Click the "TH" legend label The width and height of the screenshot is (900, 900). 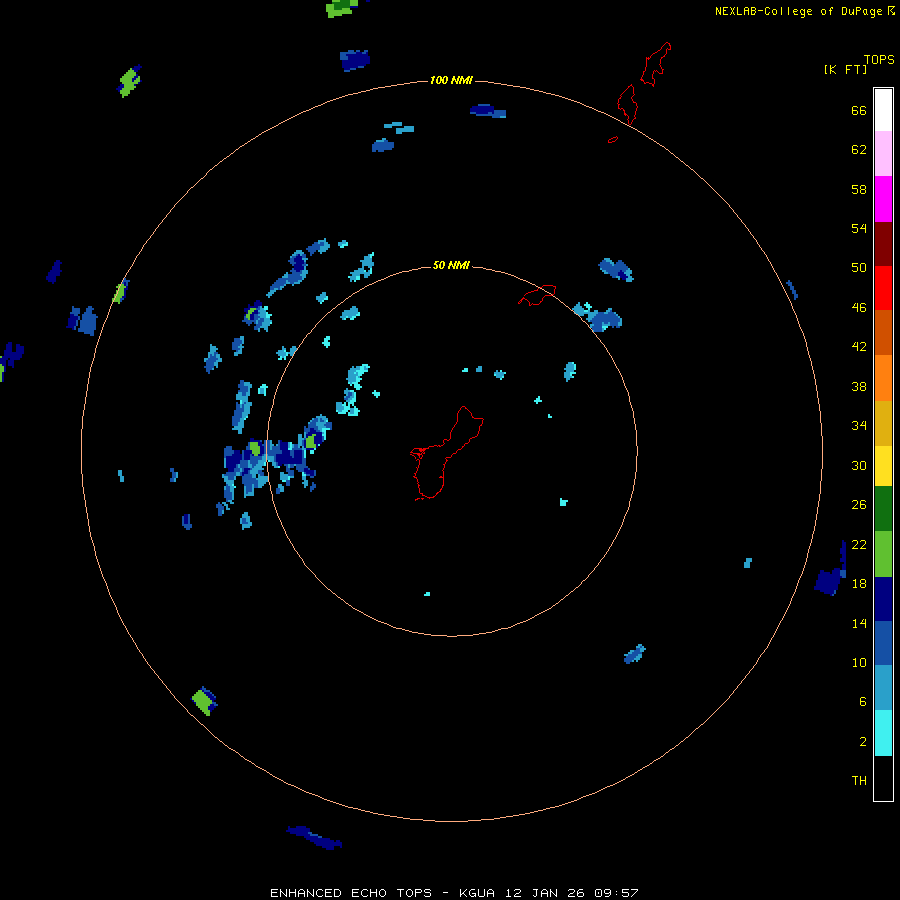click(x=859, y=781)
